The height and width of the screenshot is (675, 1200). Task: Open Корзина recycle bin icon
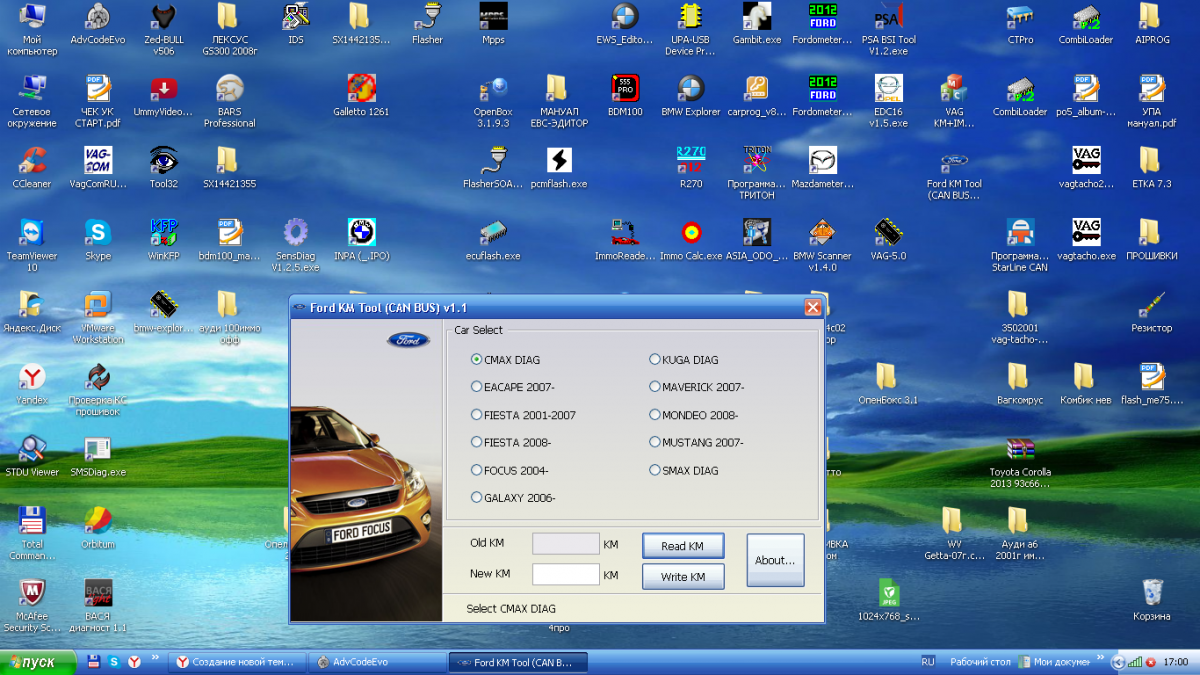click(1152, 600)
